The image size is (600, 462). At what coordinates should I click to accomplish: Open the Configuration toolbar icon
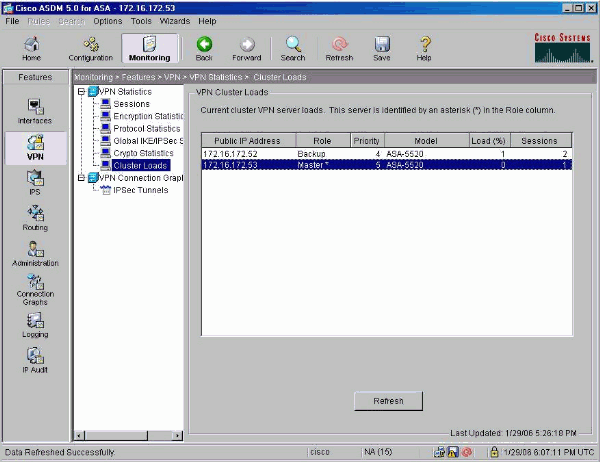[x=90, y=49]
